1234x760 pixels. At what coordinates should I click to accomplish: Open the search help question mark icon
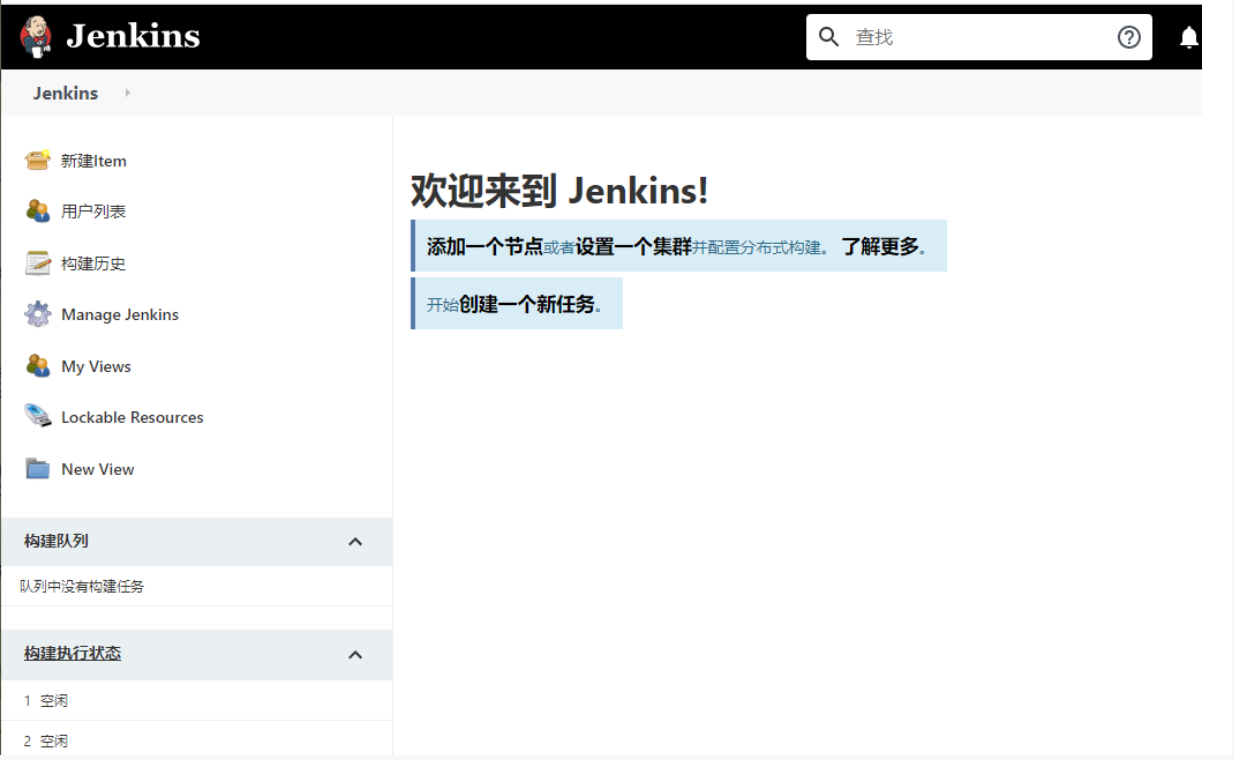pyautogui.click(x=1129, y=37)
